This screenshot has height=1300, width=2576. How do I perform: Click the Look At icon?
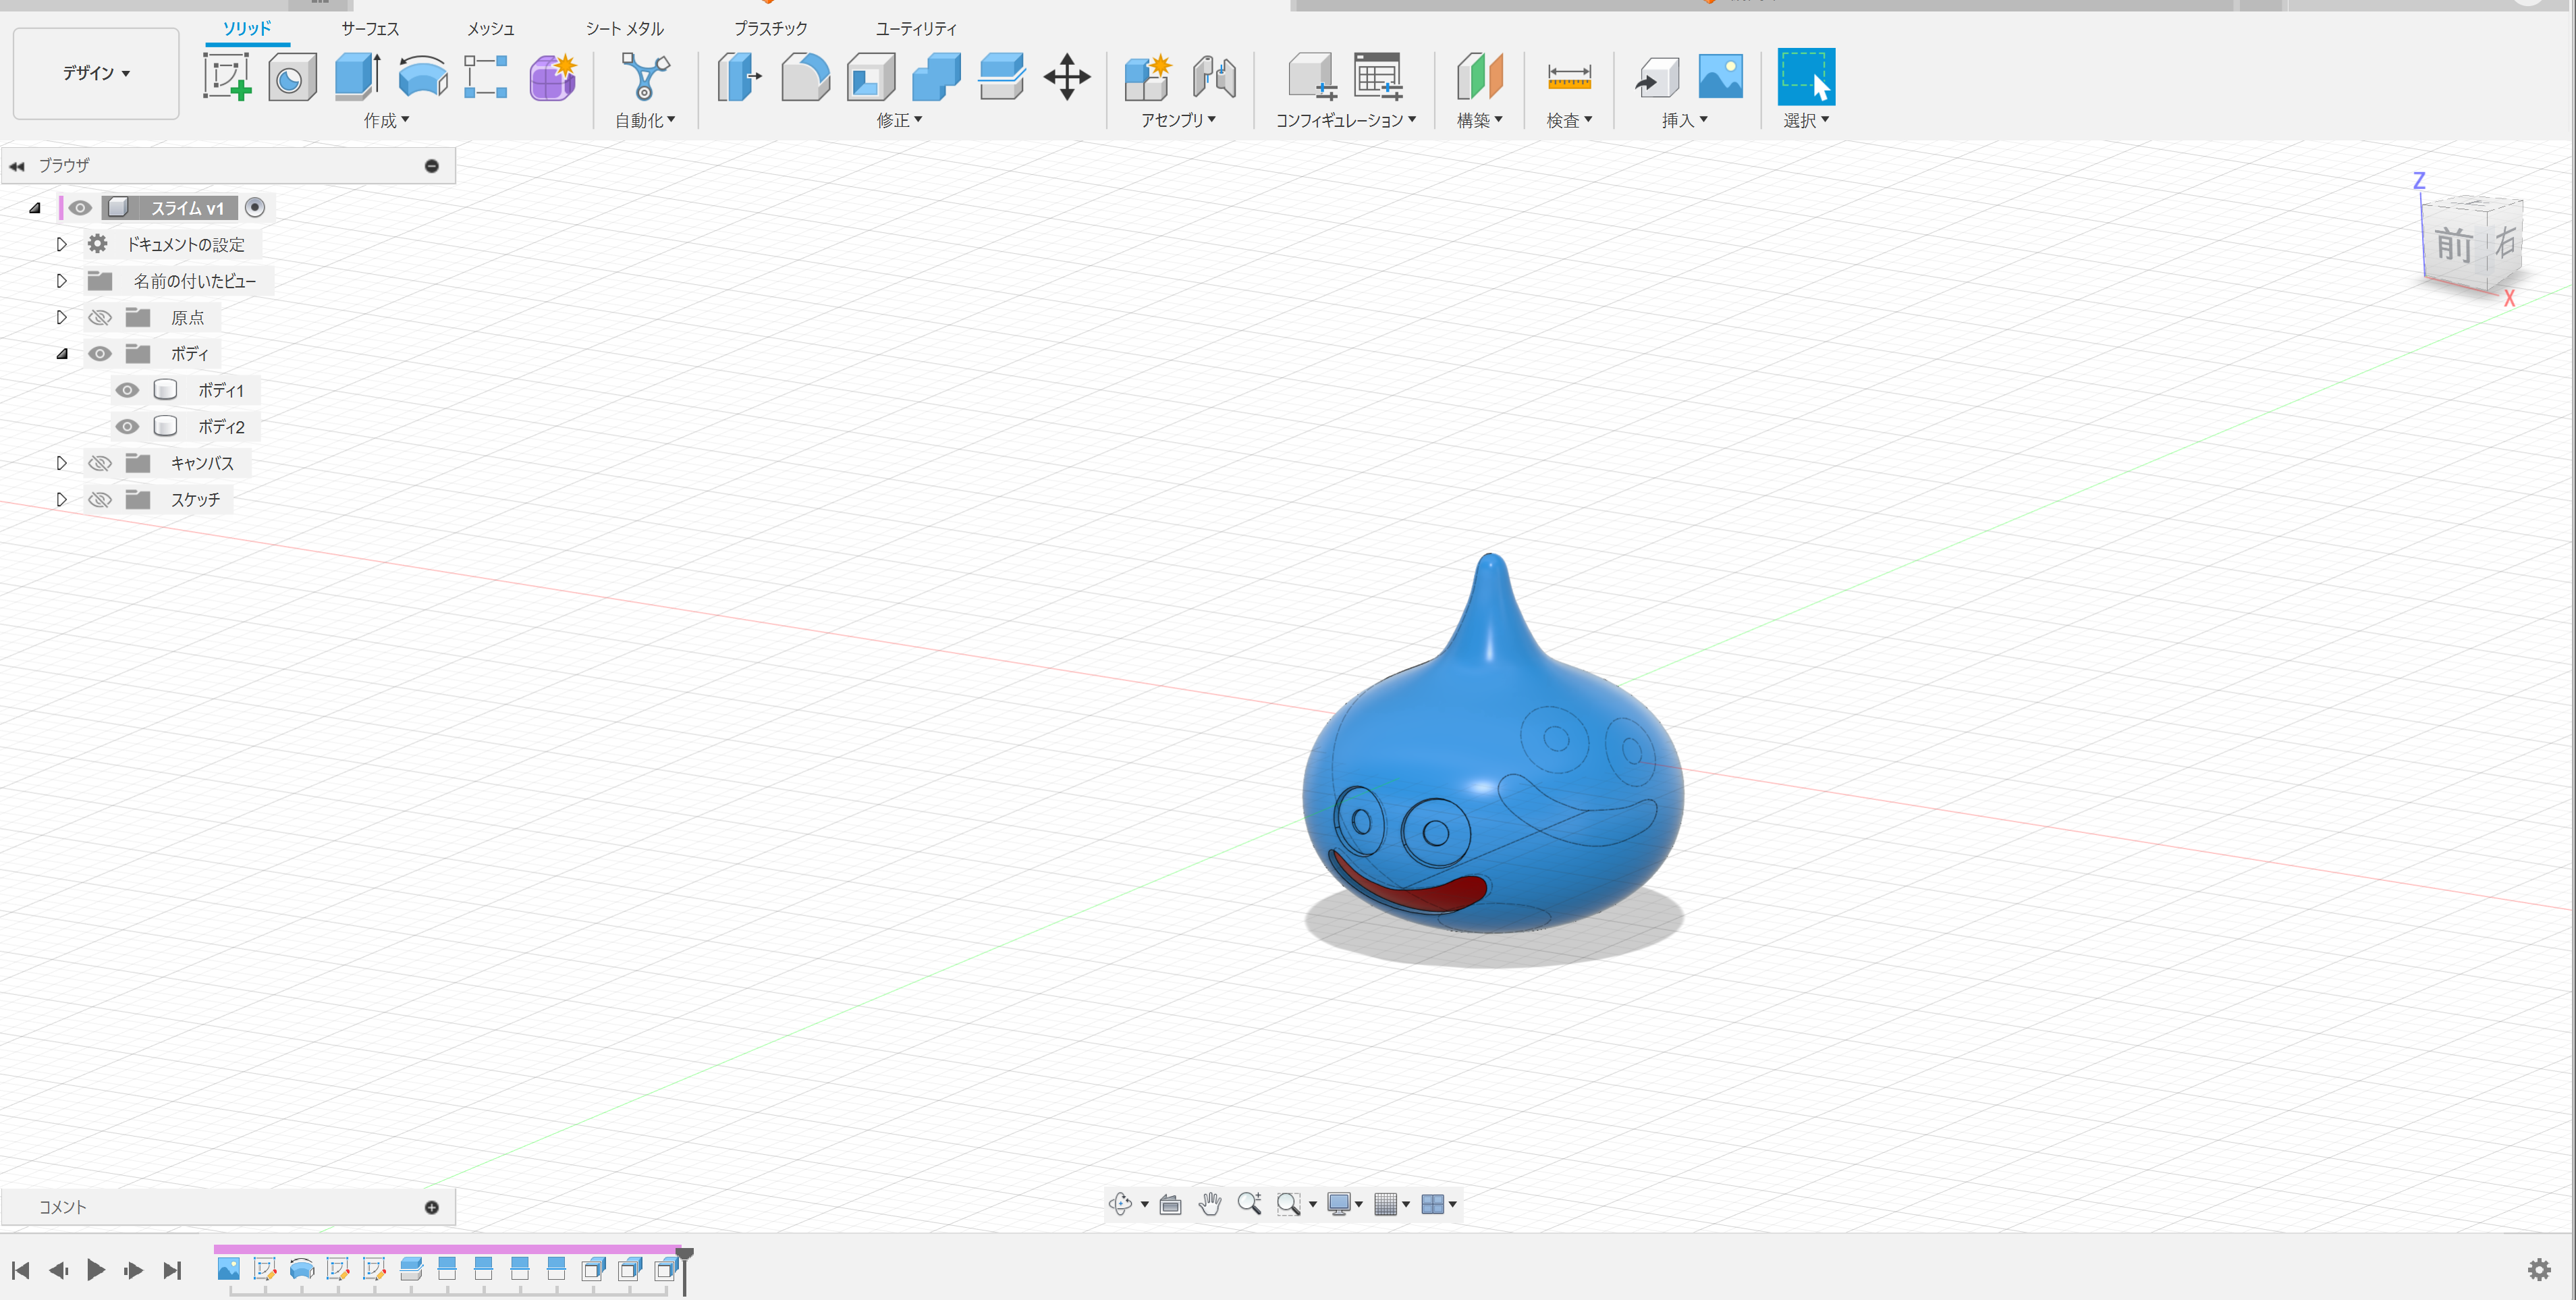click(1170, 1204)
